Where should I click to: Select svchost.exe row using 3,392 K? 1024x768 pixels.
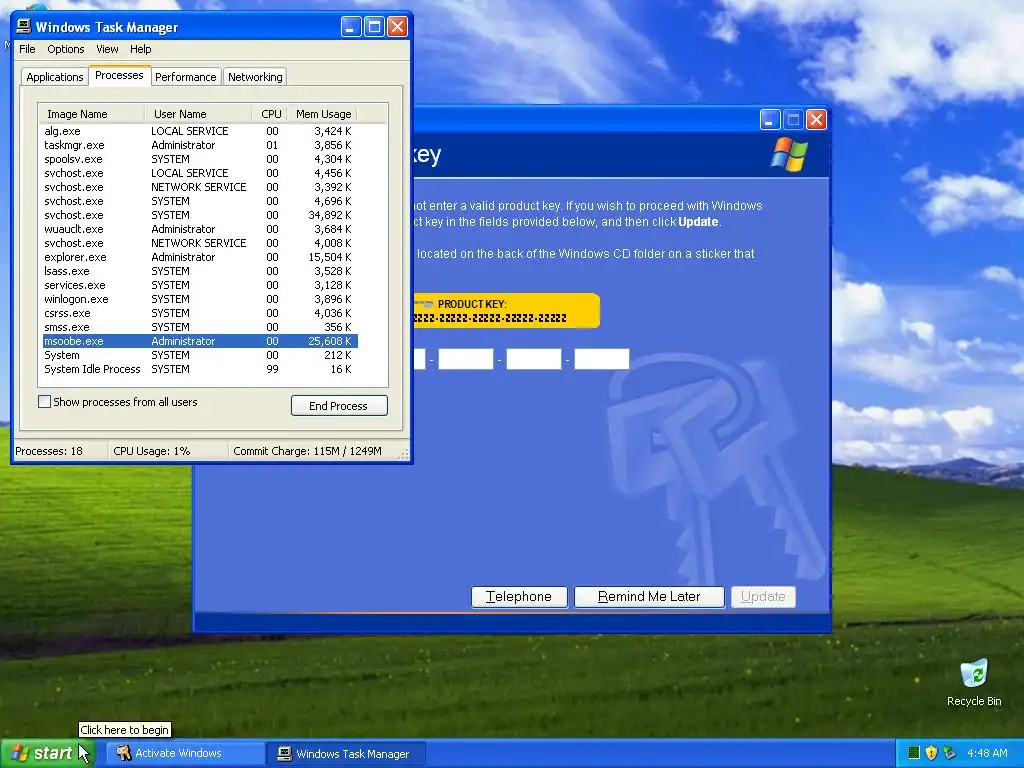(200, 187)
